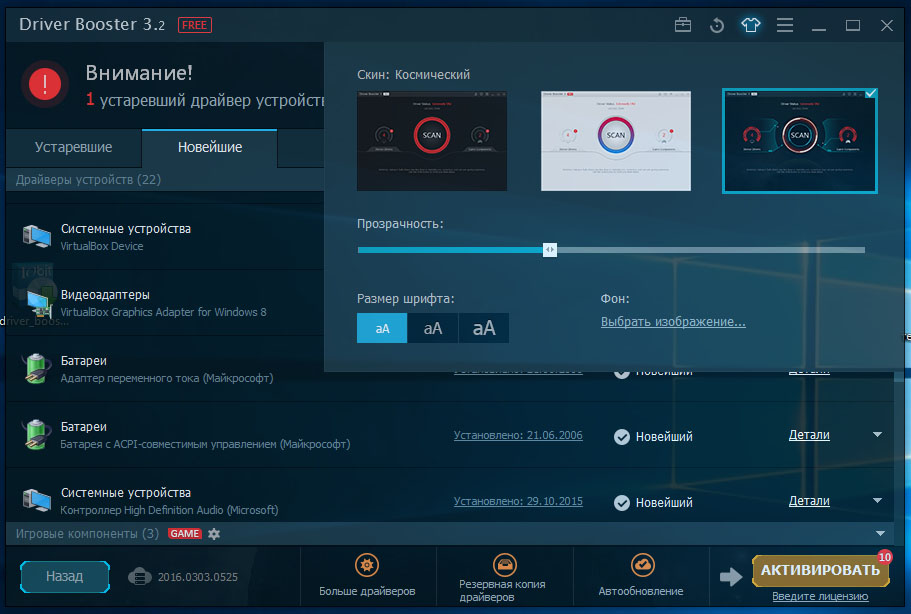Open game components gear settings icon
This screenshot has width=911, height=614.
(x=214, y=534)
